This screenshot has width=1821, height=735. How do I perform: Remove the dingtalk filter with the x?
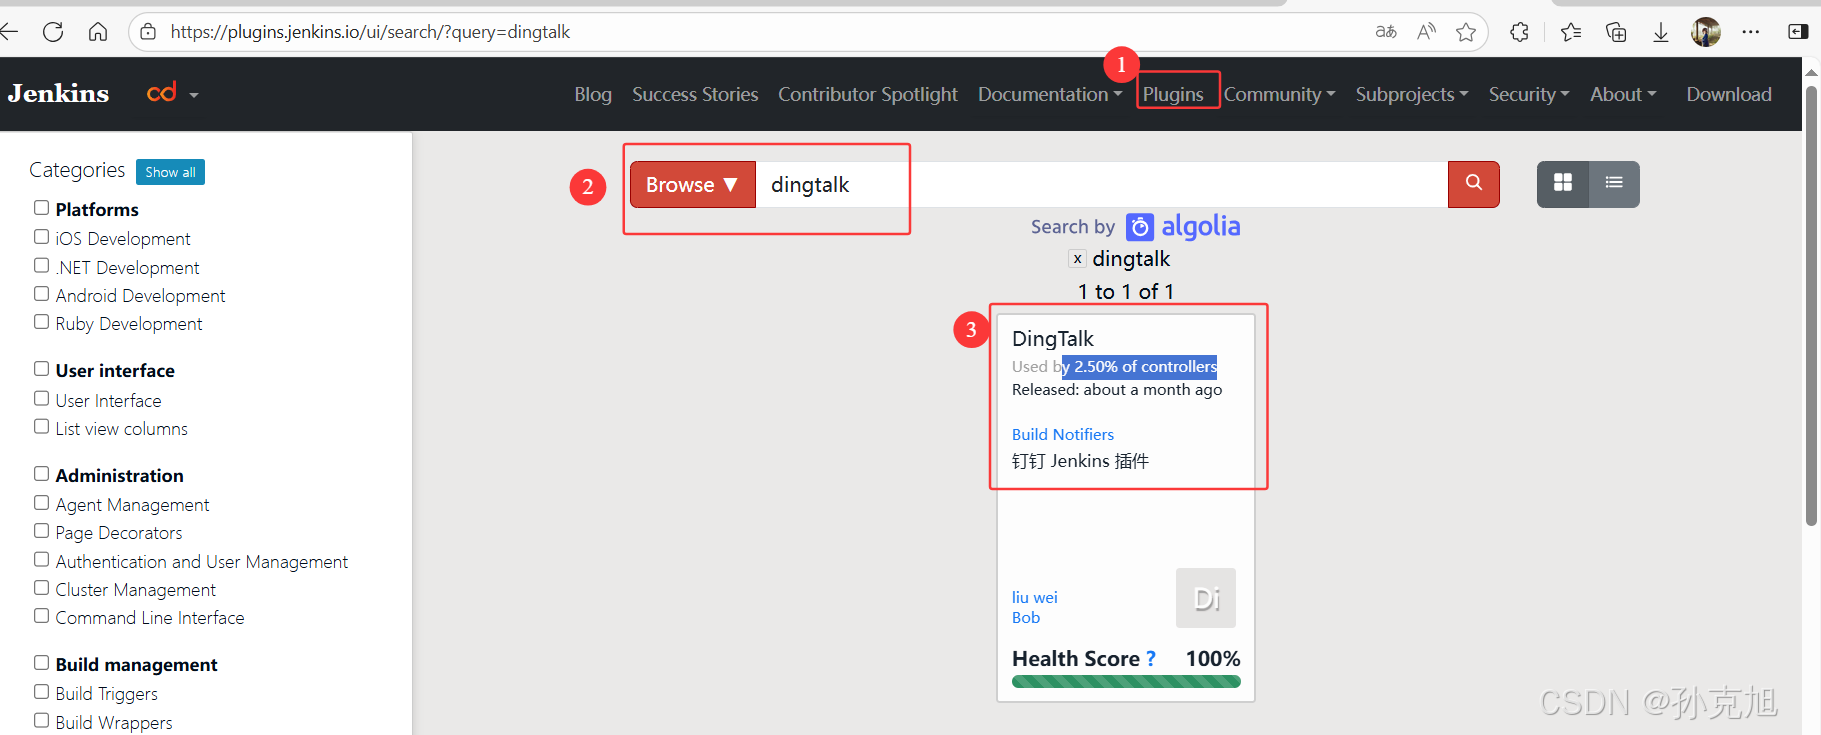click(1077, 259)
